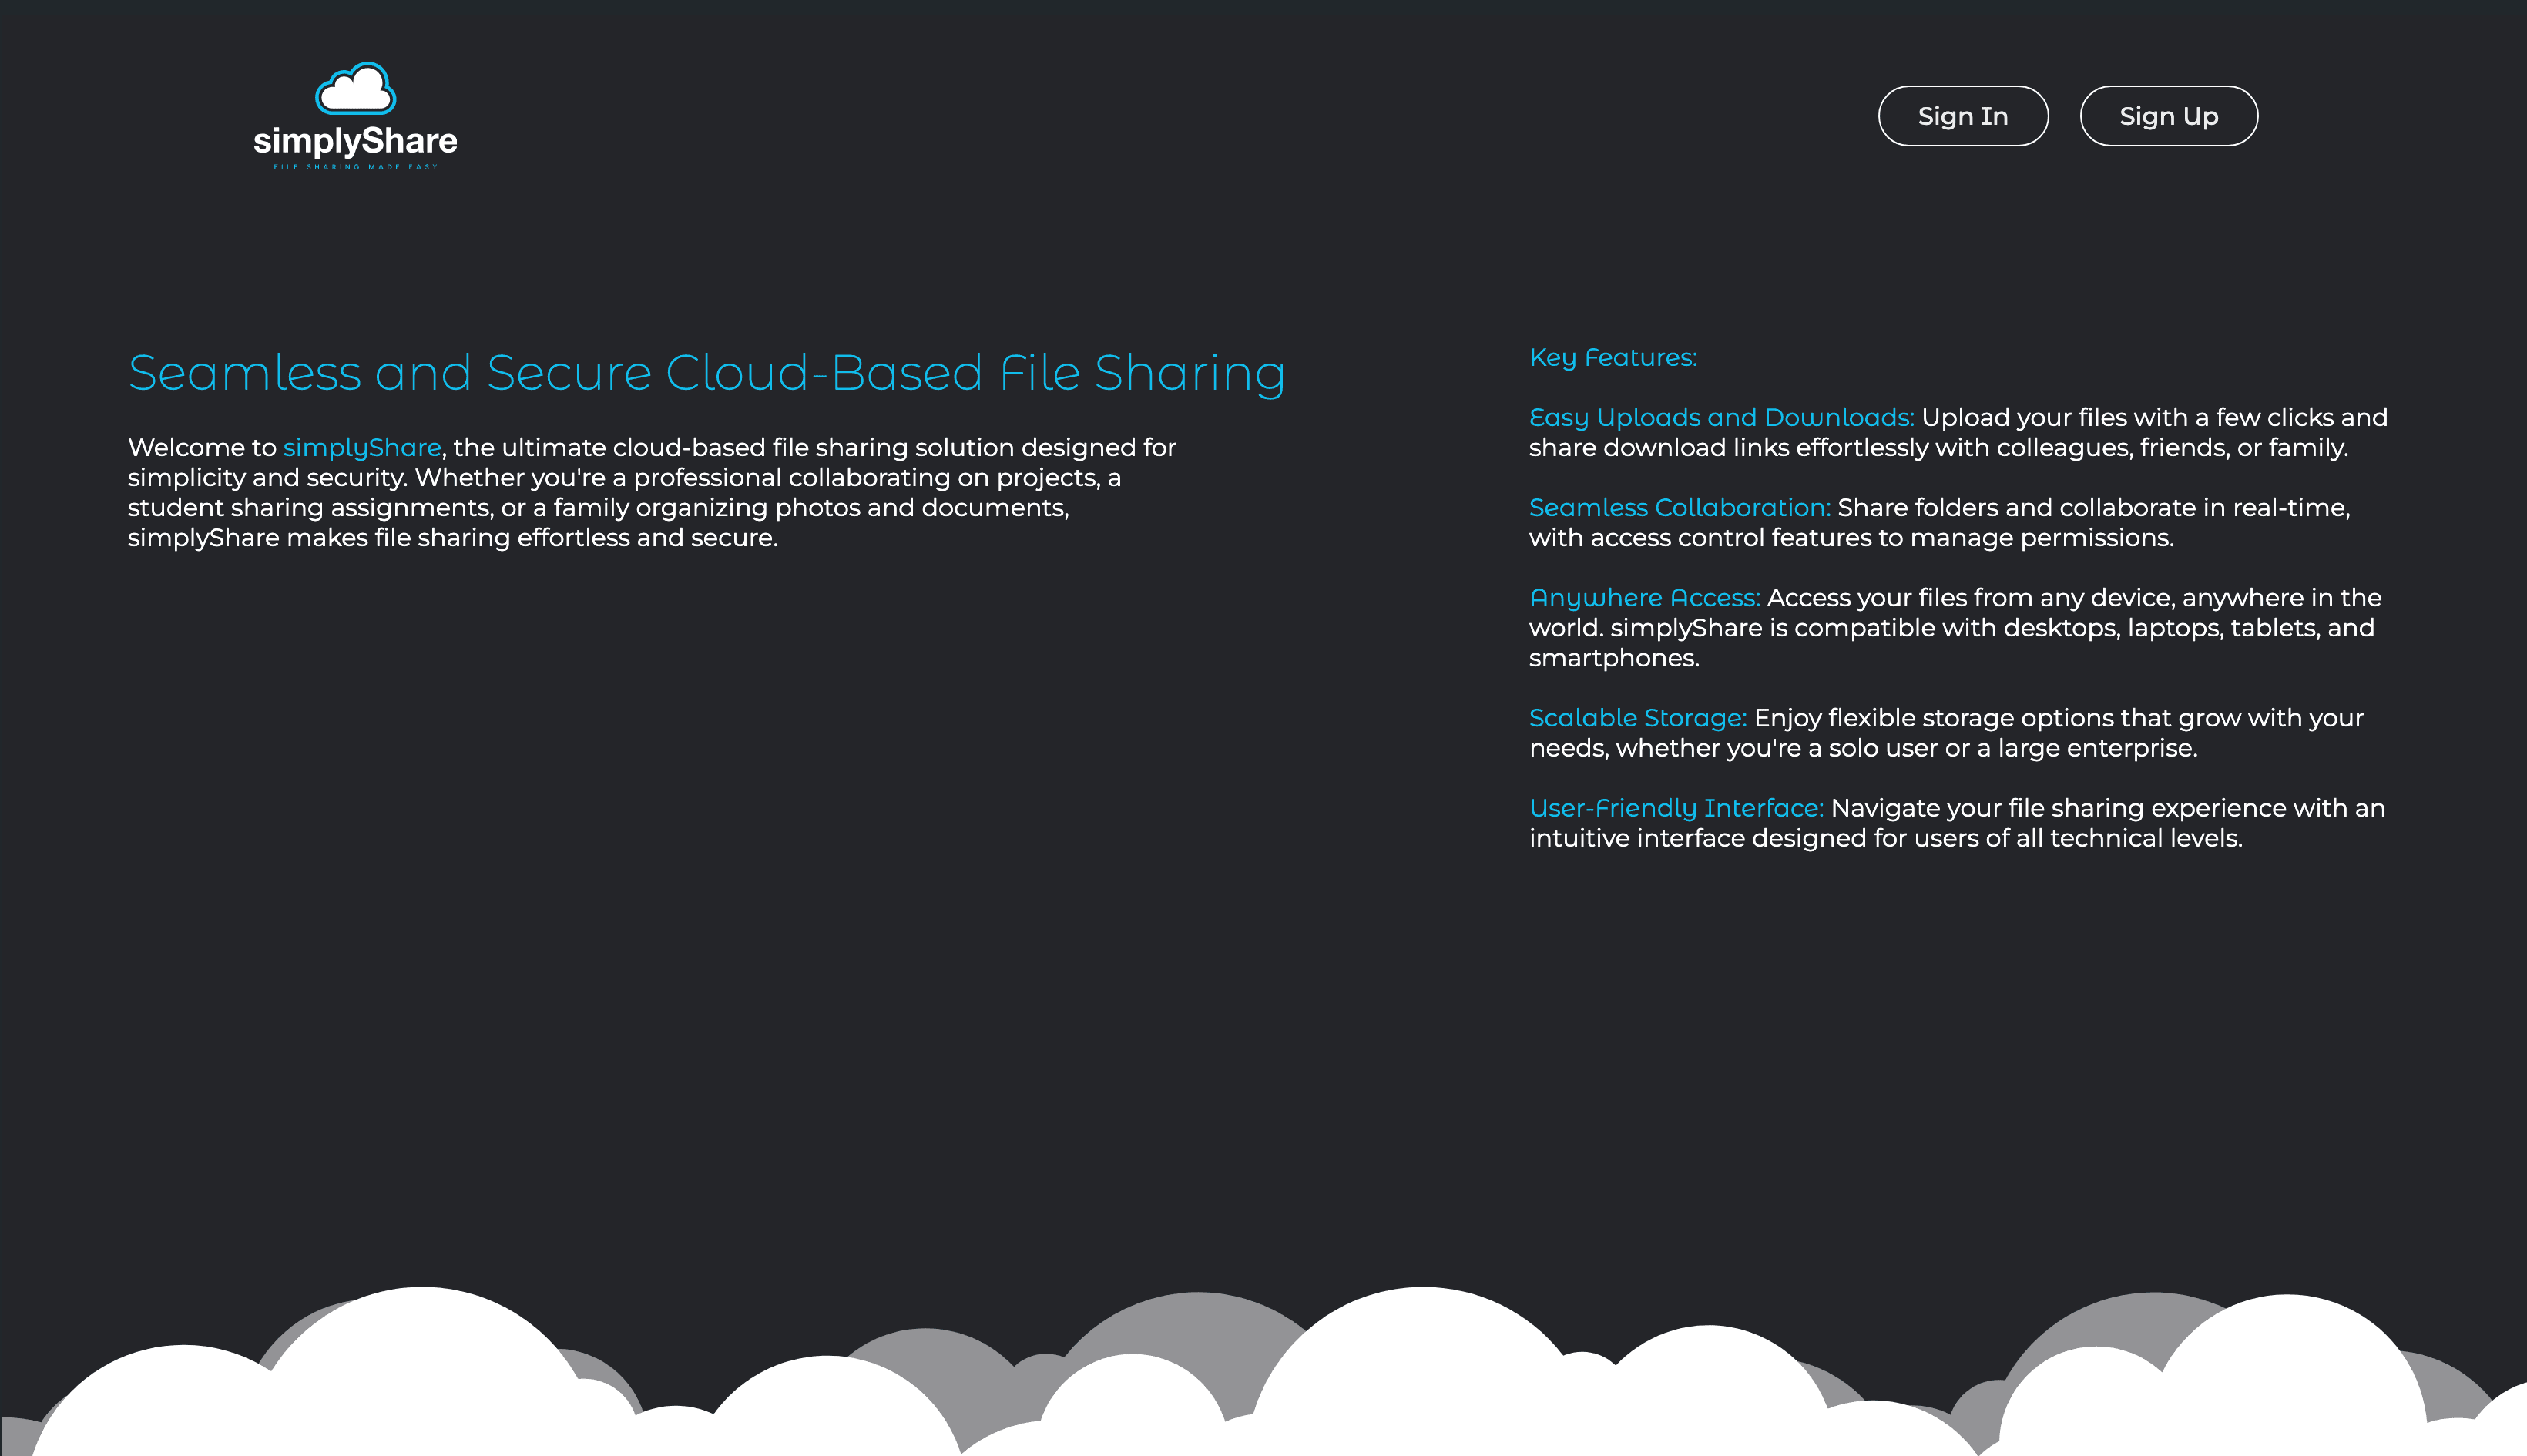Click the simplyShare wordmark under the cloud
Screen dimensions: 2527x1456
[355, 141]
